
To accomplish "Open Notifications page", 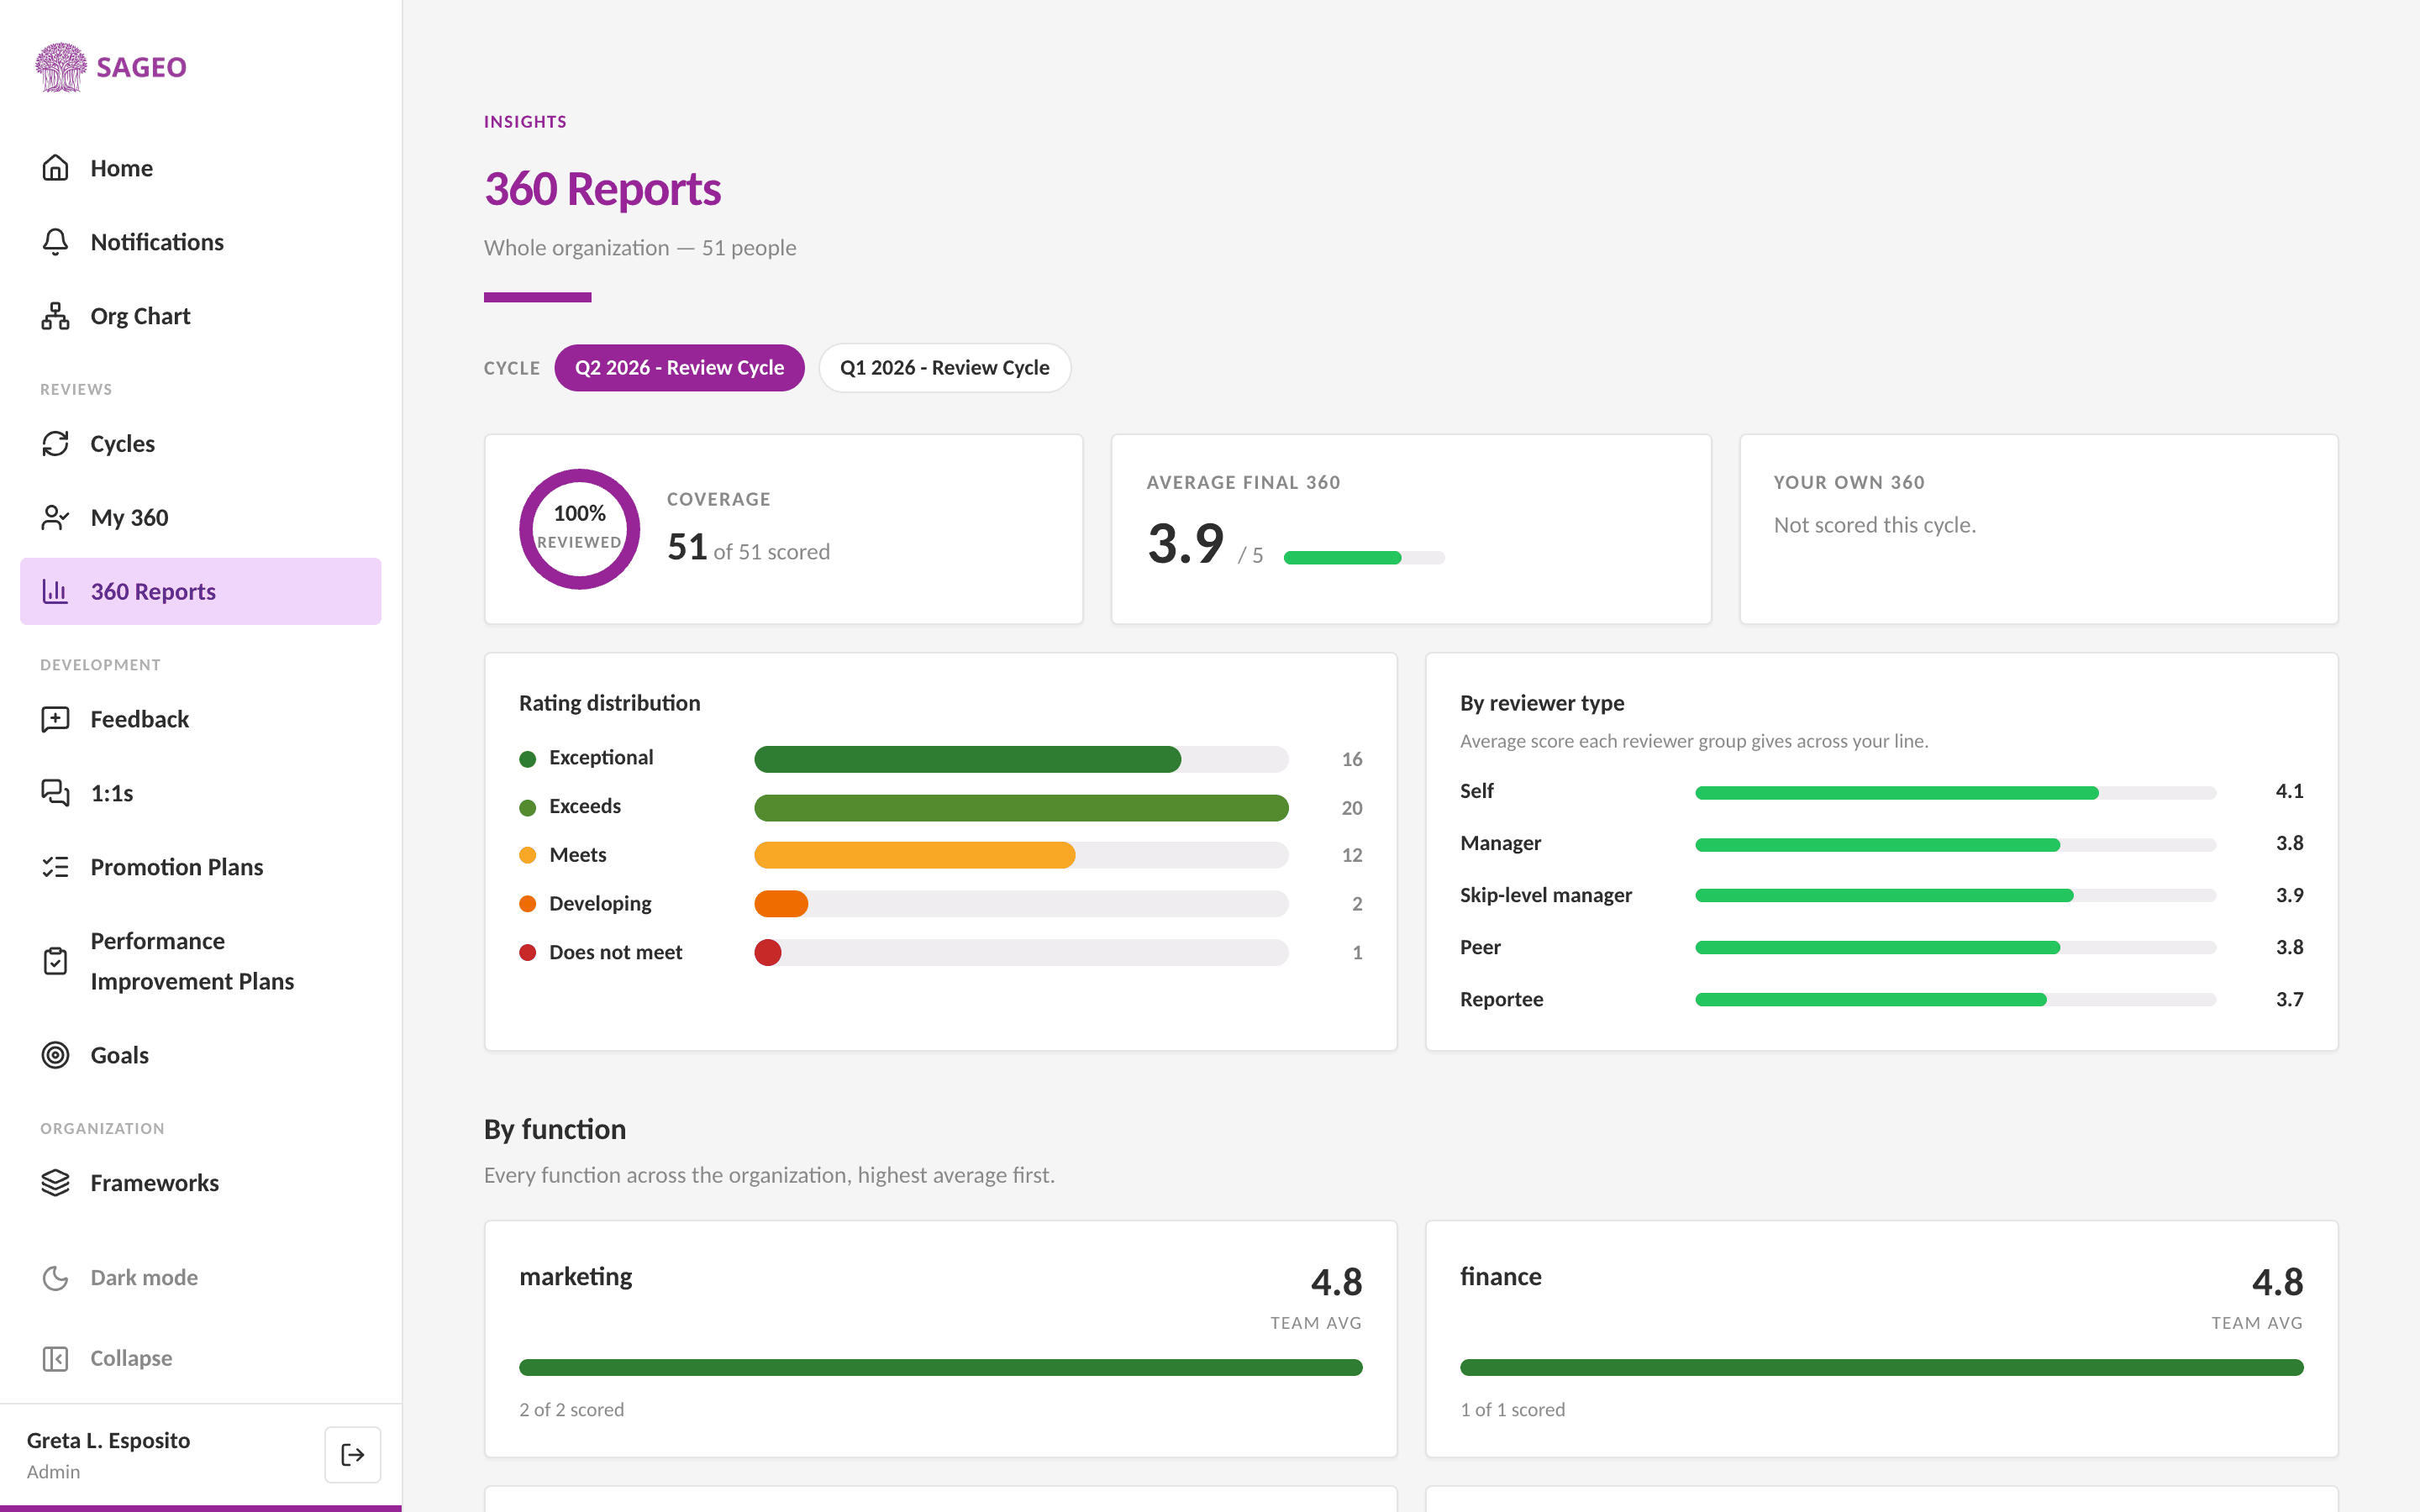I will pyautogui.click(x=201, y=242).
